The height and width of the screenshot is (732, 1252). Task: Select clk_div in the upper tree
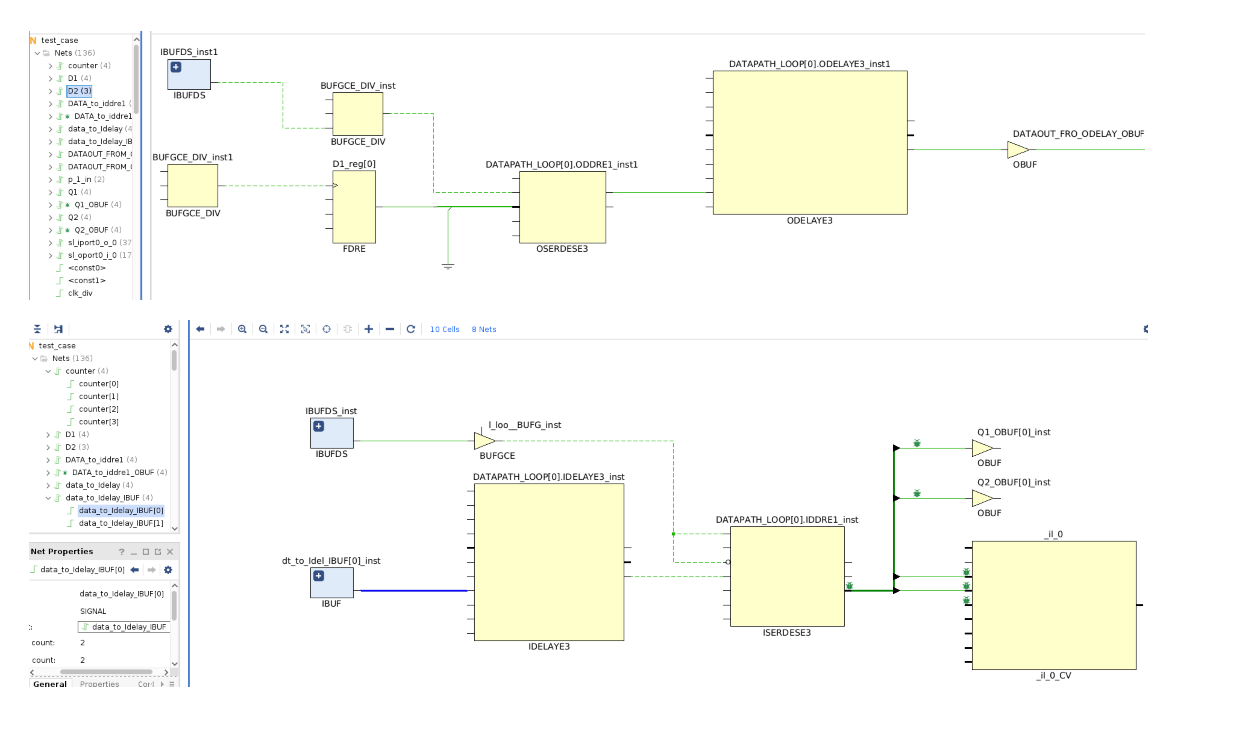(80, 293)
